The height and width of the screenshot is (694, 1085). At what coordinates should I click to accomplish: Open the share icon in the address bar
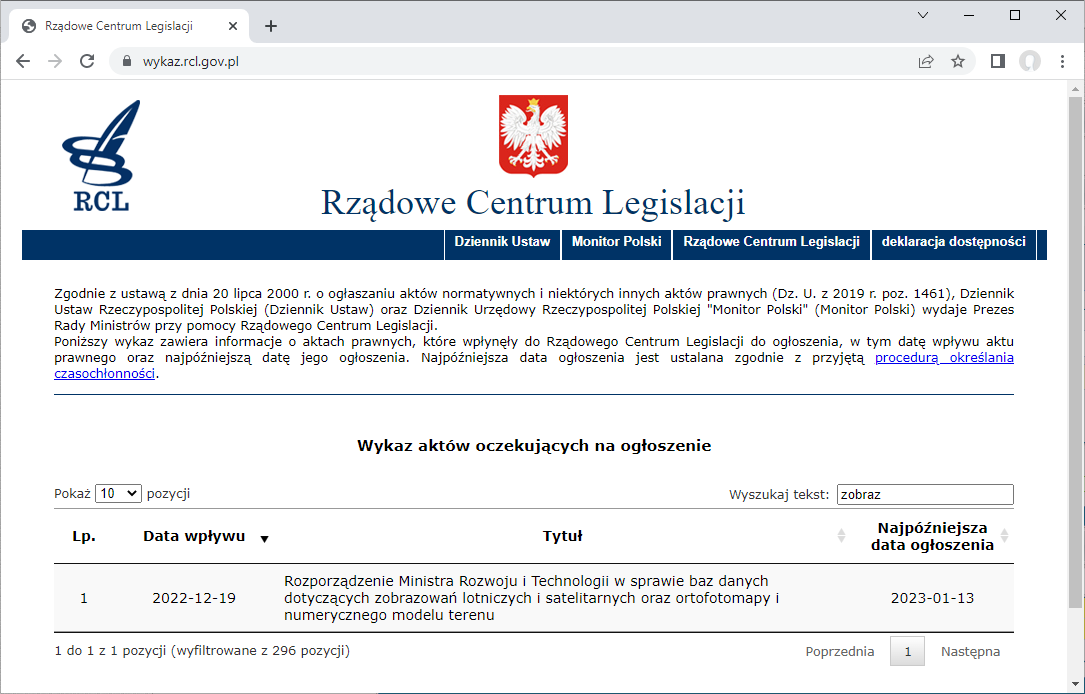click(x=923, y=61)
